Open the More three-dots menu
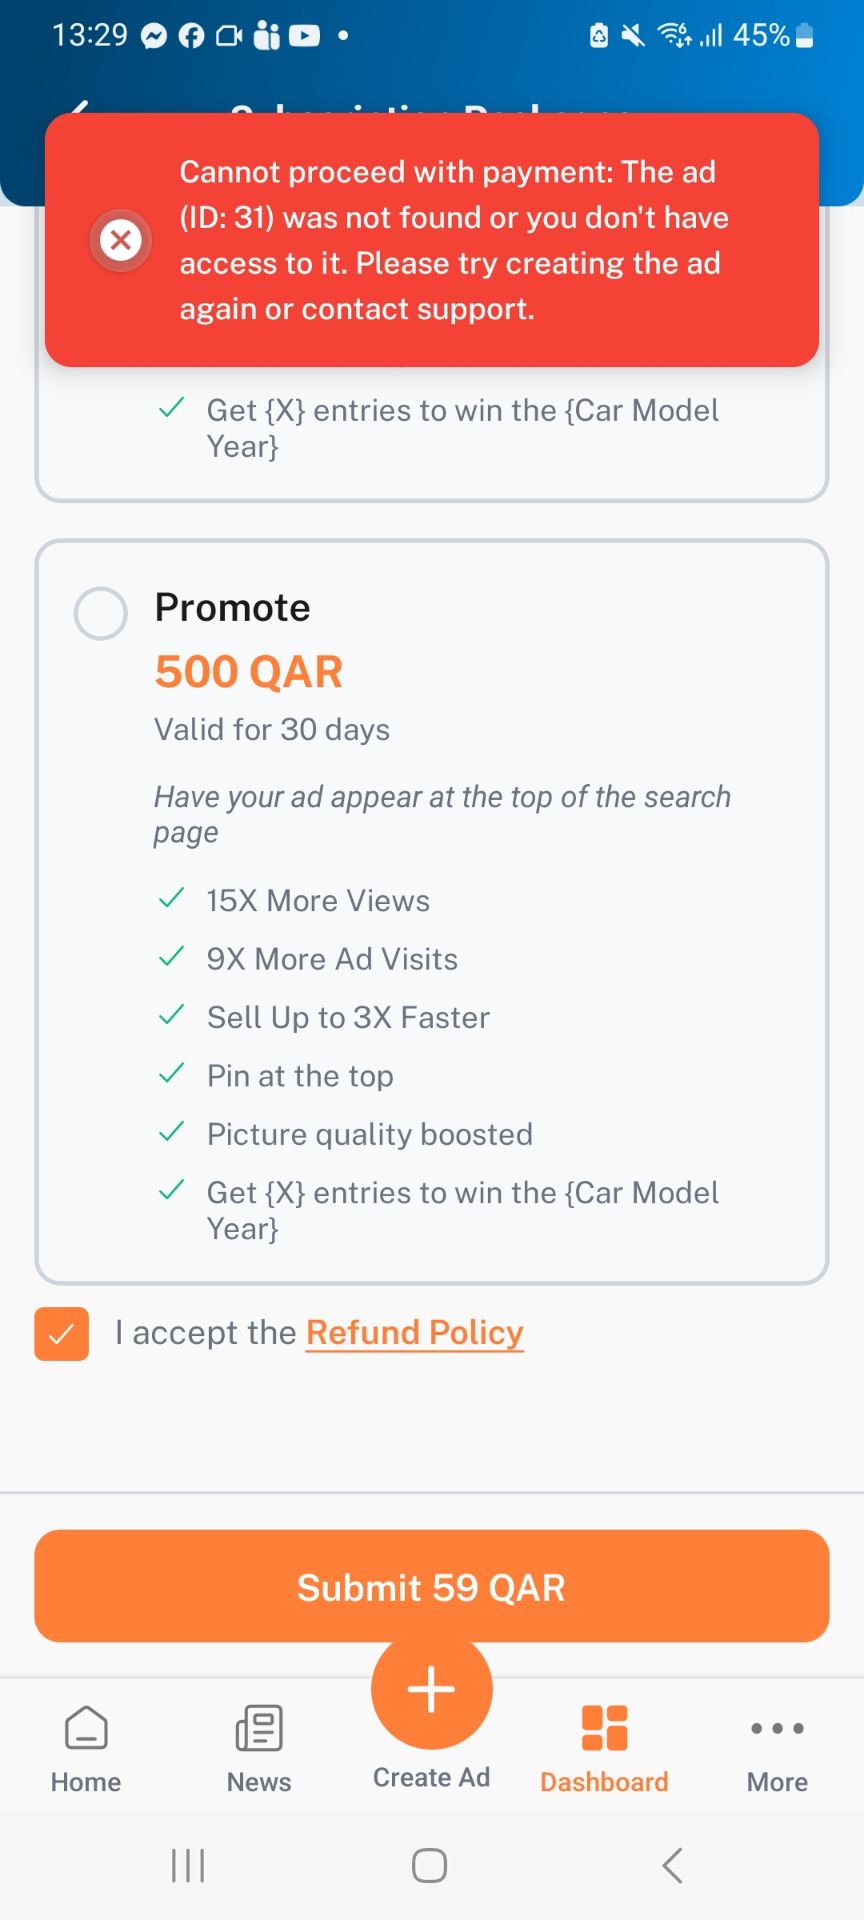 pos(777,1728)
